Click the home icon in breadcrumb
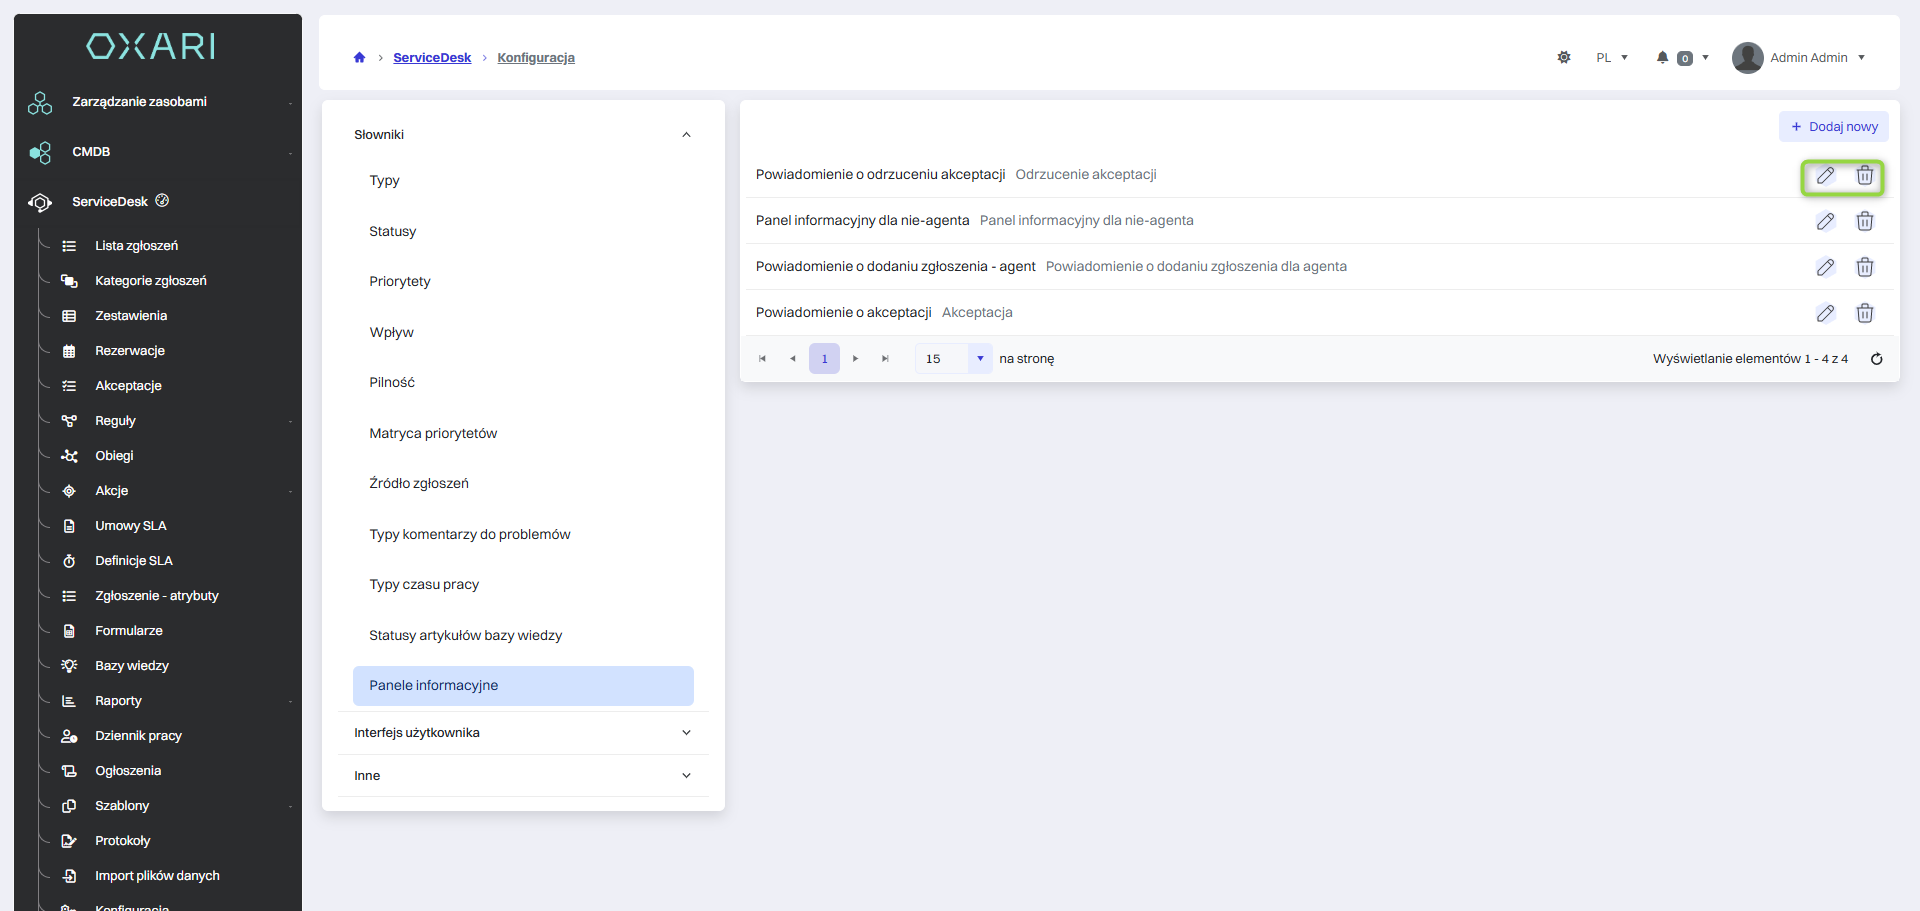This screenshot has height=911, width=1920. [x=359, y=58]
